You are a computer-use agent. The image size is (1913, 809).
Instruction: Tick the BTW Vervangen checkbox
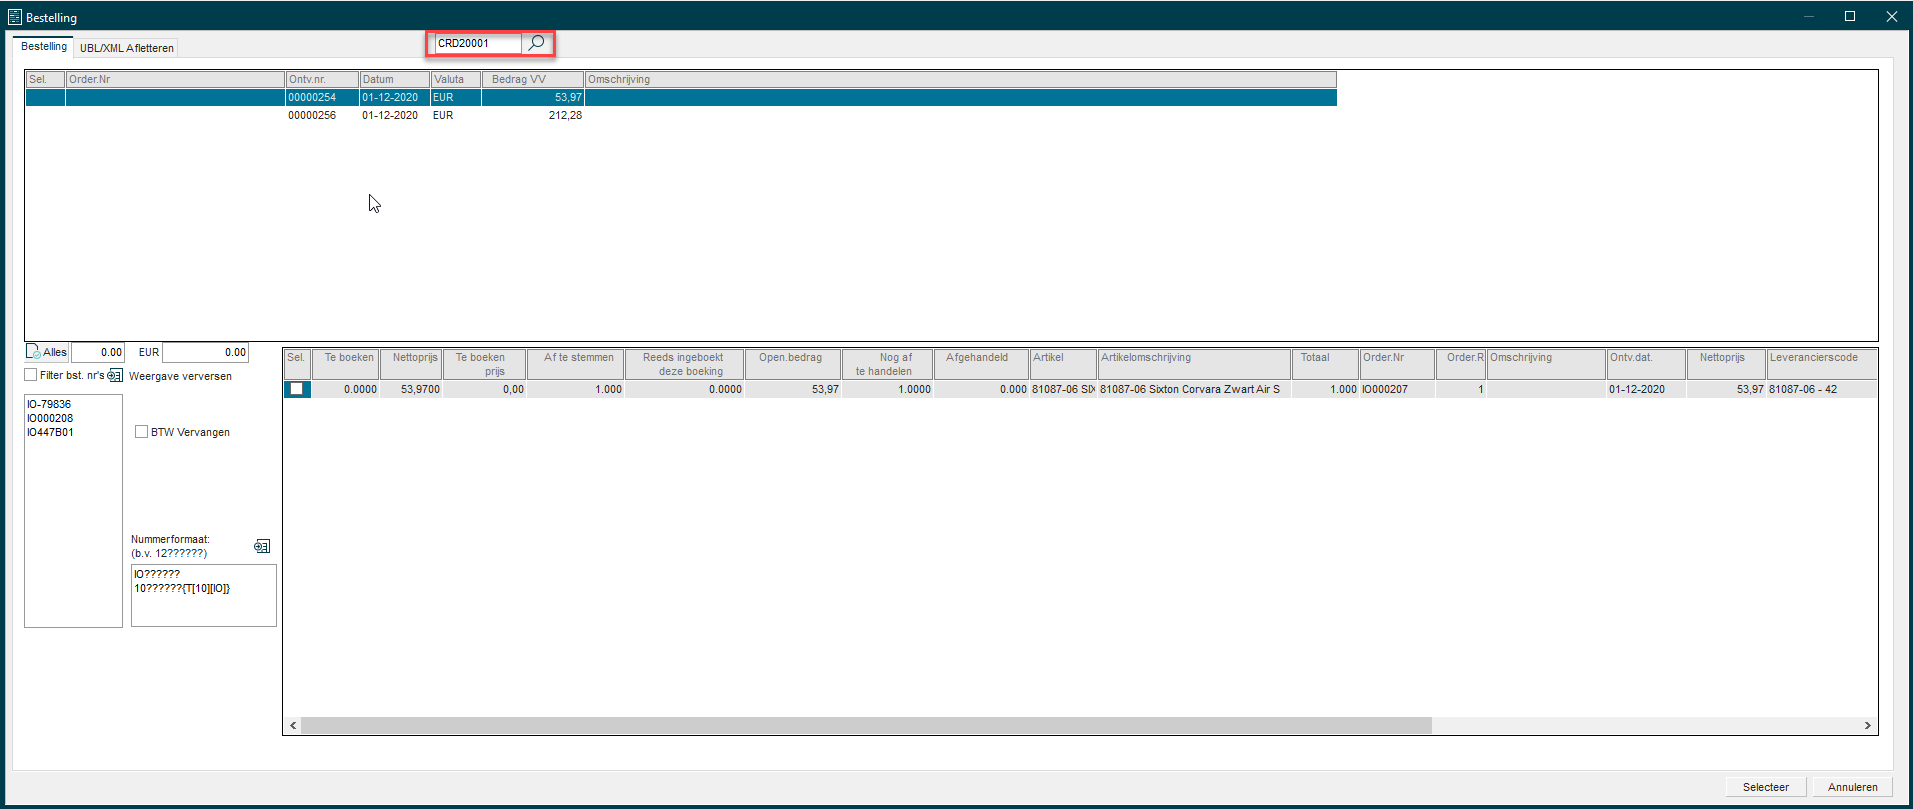tap(142, 432)
